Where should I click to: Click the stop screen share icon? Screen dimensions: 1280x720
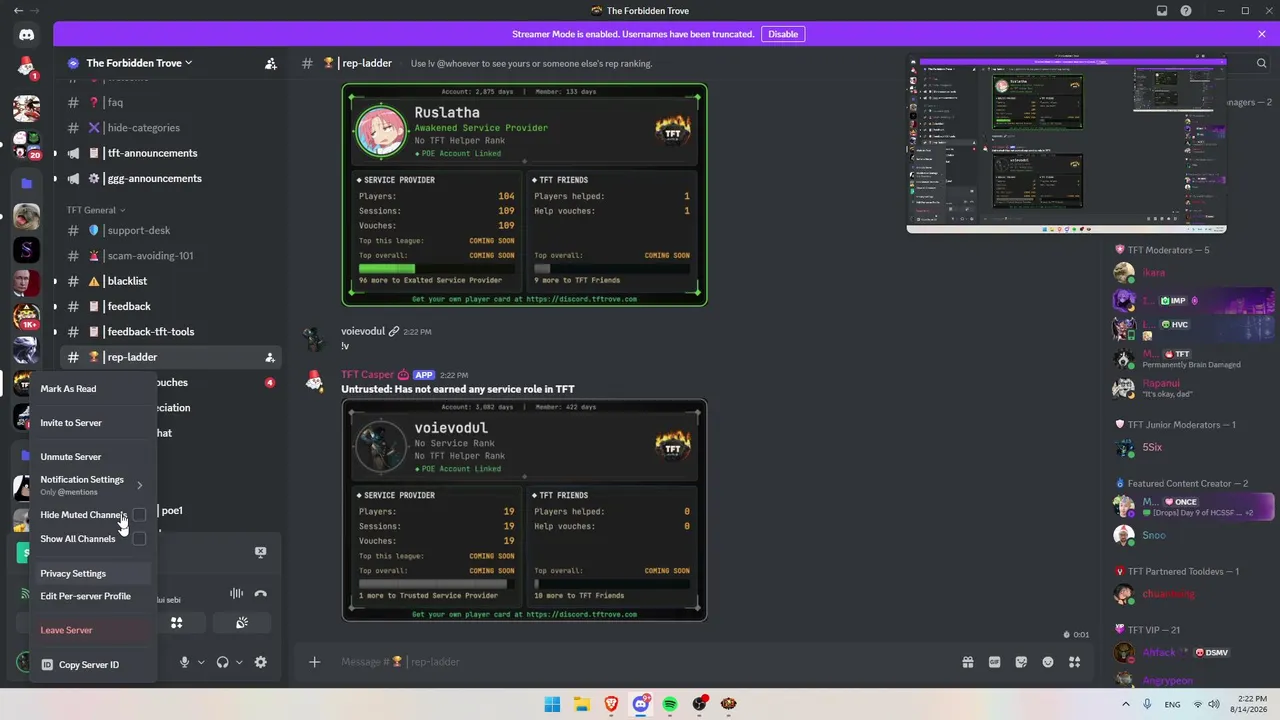[261, 552]
